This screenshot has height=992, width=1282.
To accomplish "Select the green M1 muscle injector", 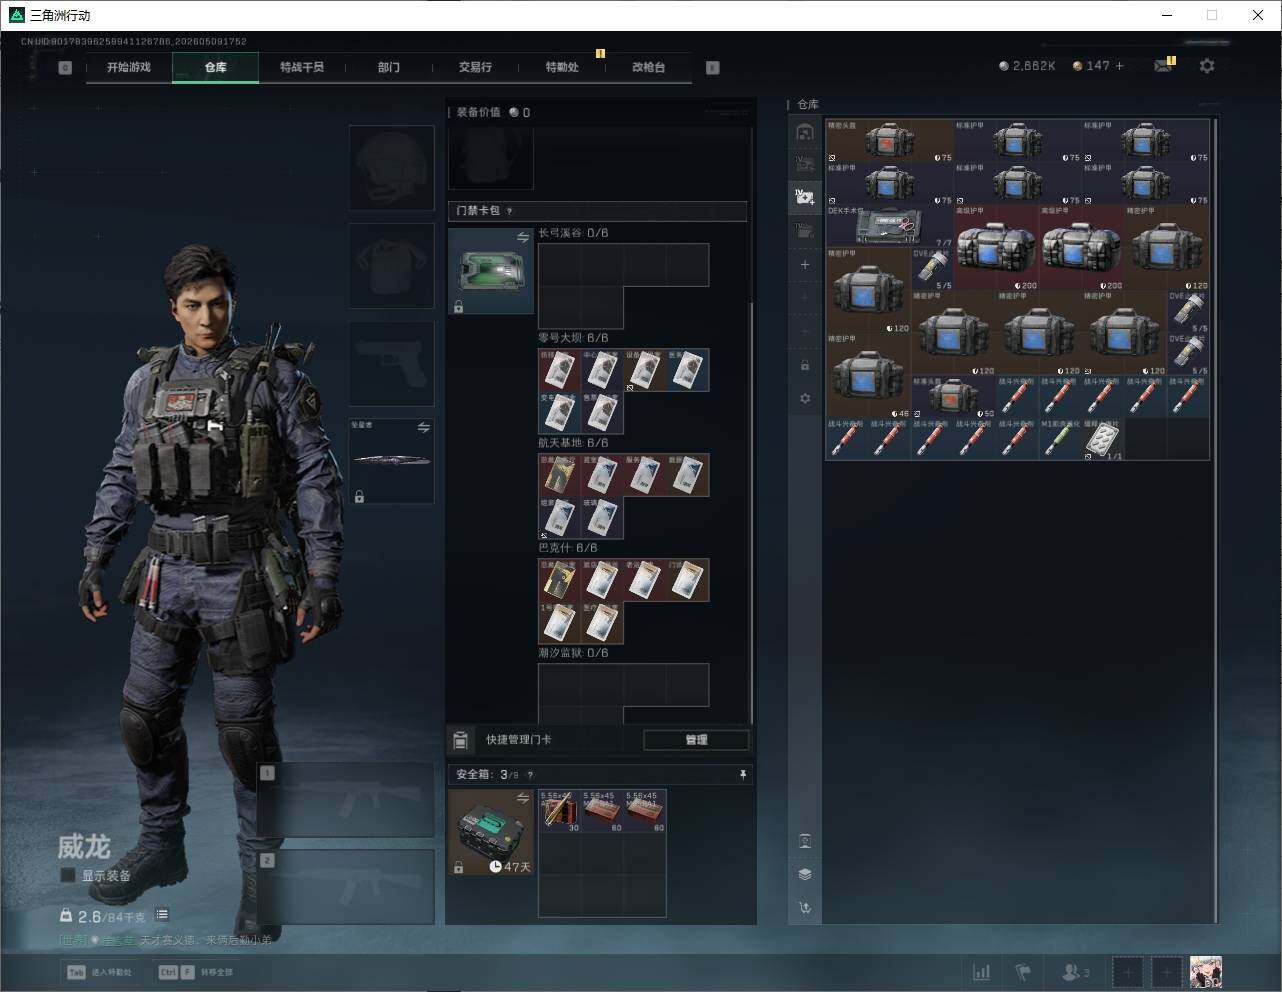I will pyautogui.click(x=1060, y=439).
